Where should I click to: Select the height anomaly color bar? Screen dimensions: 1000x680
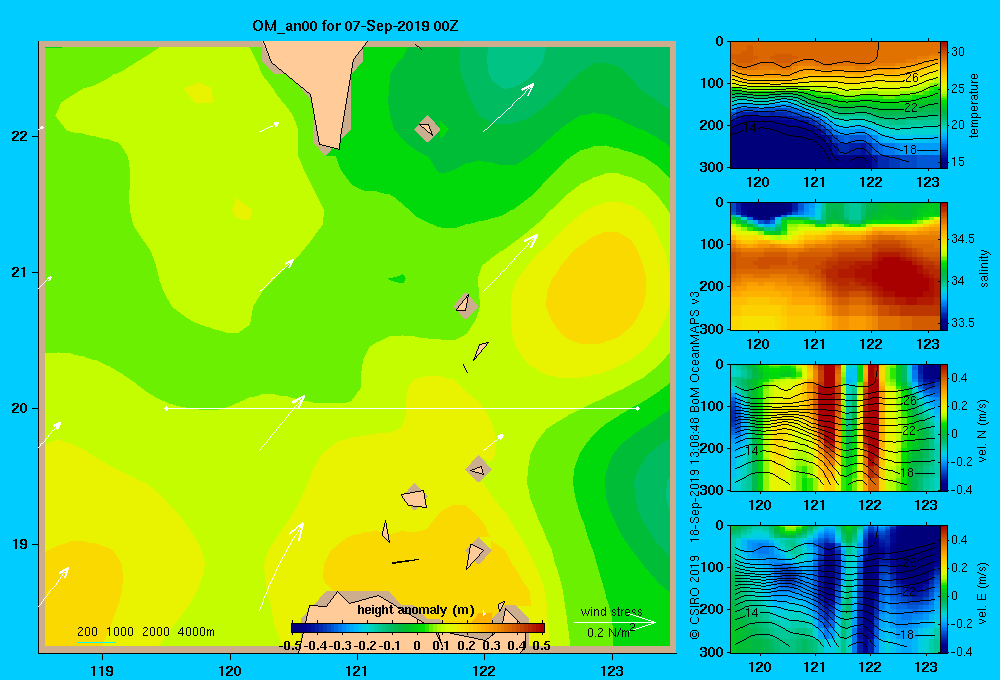(418, 628)
